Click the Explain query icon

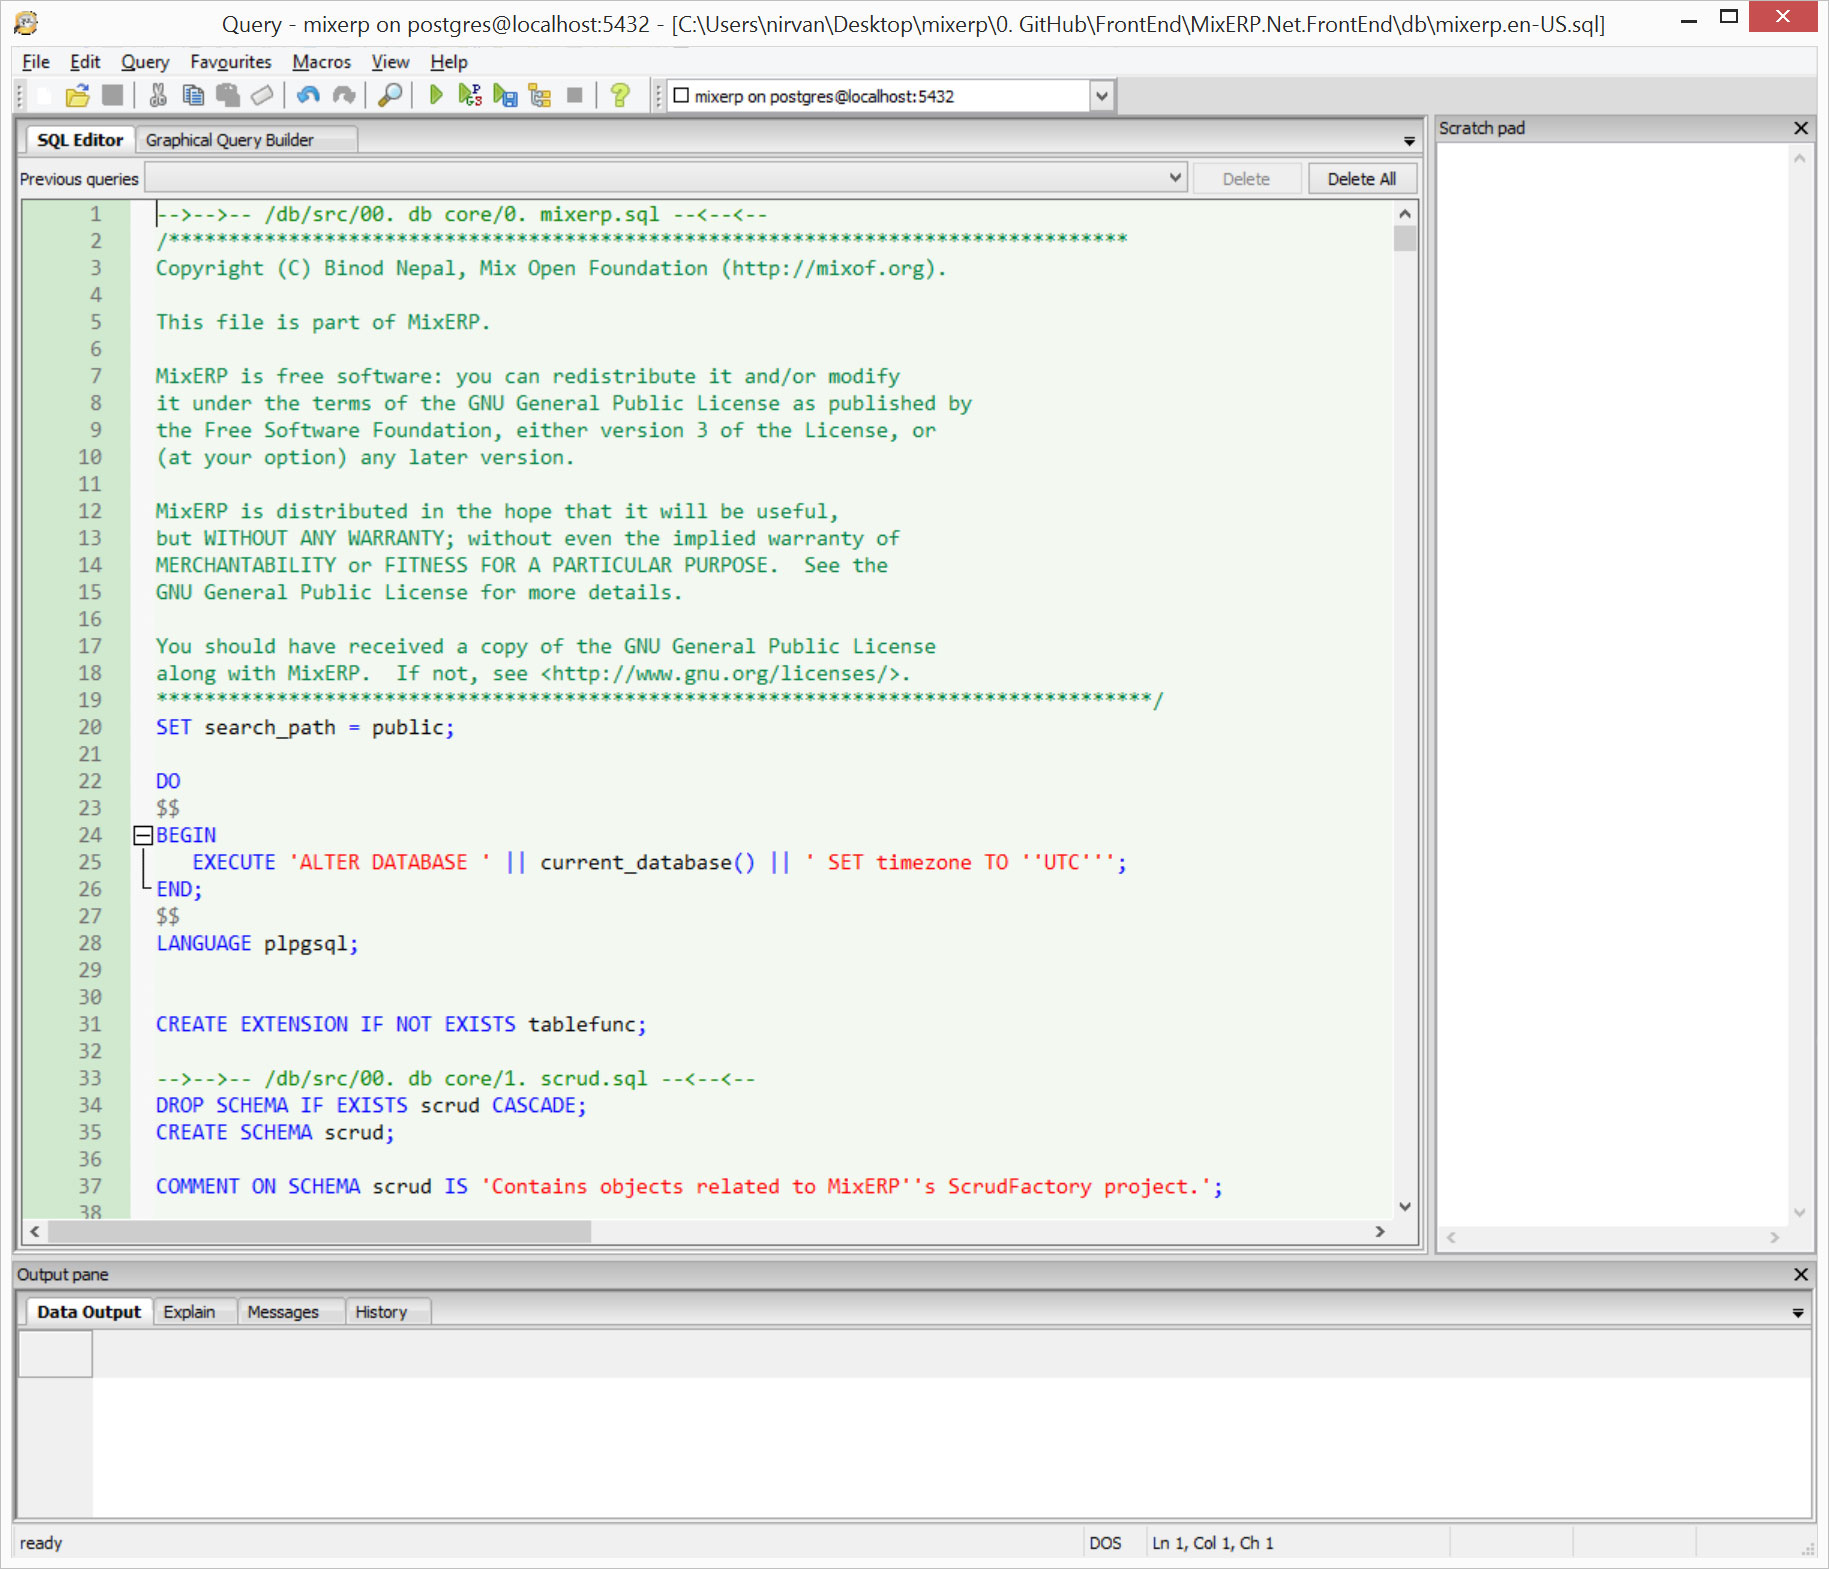(540, 96)
